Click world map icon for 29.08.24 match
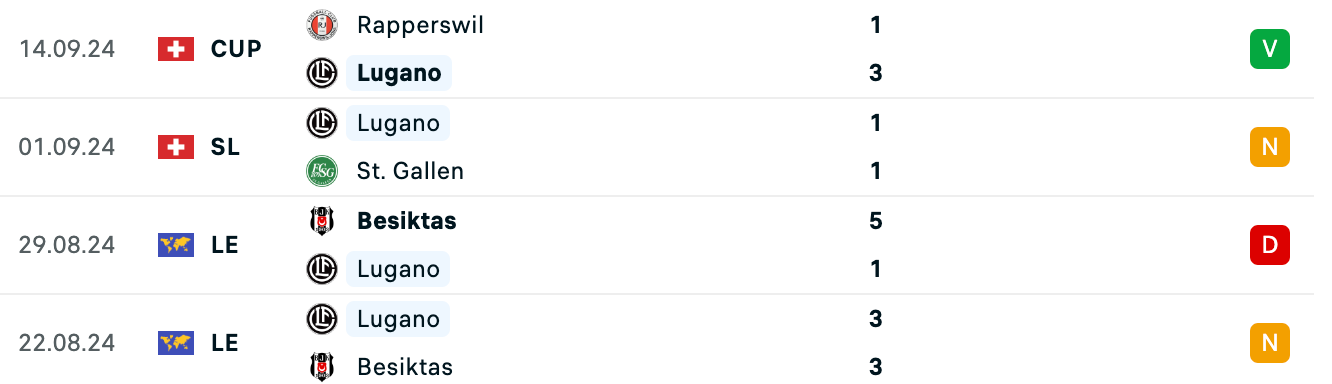Screen dimensions: 1332x384 pos(176,245)
